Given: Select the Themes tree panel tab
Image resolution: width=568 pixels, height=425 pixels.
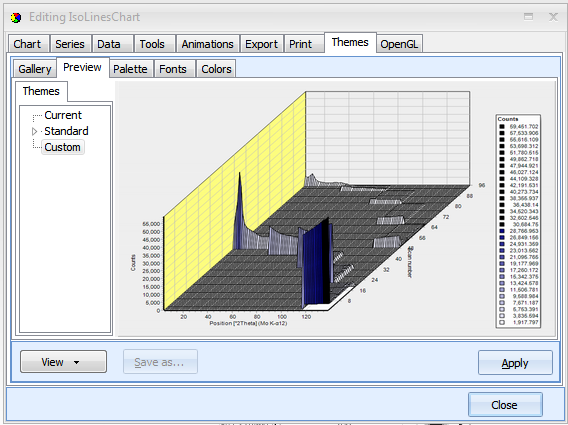Looking at the screenshot, I should (x=41, y=91).
